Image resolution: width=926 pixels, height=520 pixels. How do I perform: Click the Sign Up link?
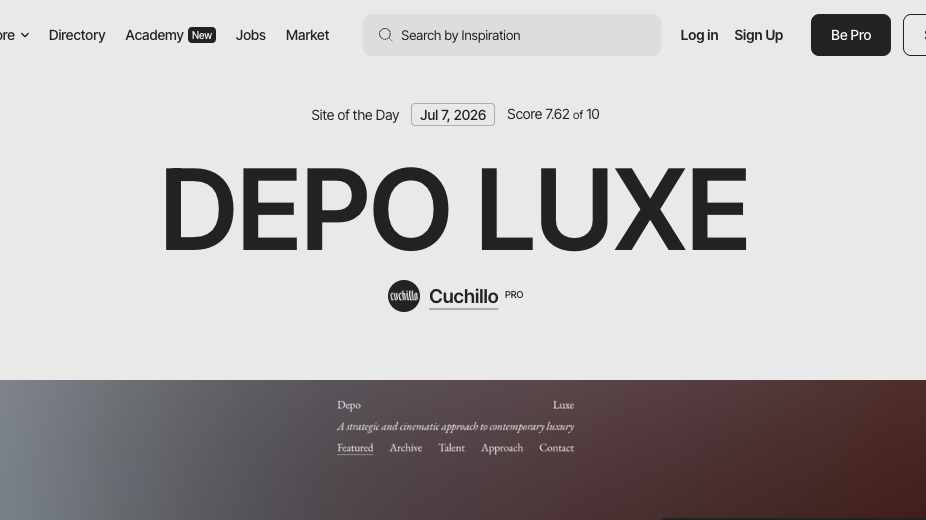tap(758, 35)
